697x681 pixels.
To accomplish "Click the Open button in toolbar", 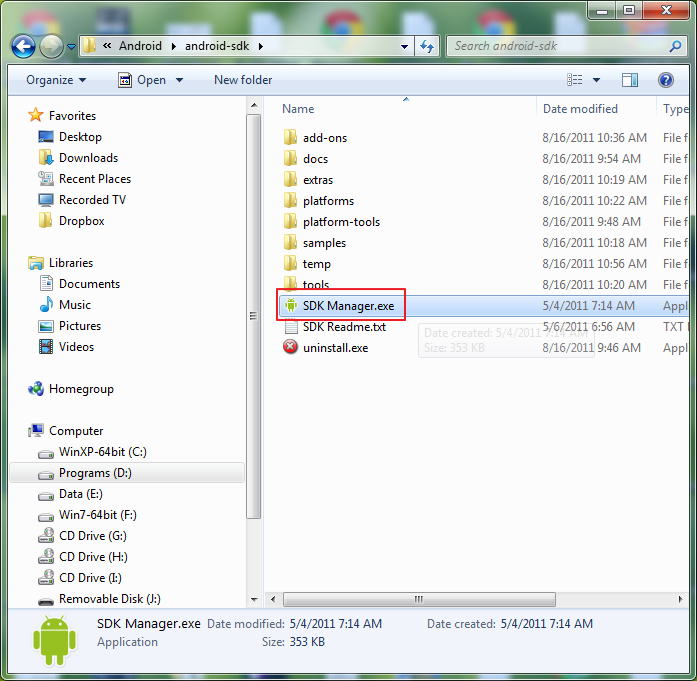I will (x=142, y=80).
